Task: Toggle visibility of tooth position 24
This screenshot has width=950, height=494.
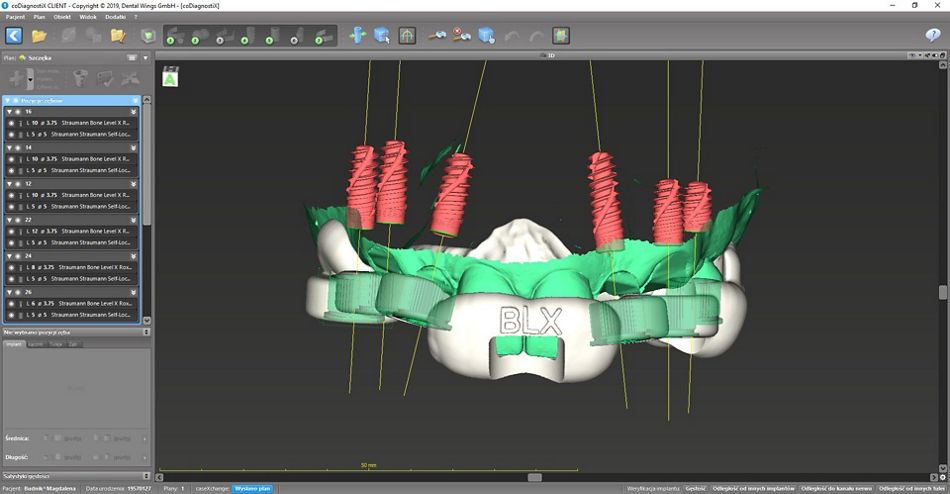Action: [x=18, y=256]
